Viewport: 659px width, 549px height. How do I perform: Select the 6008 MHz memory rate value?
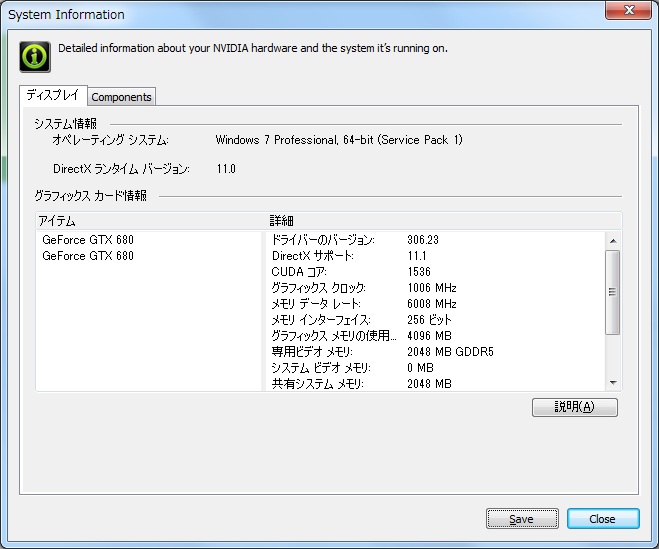point(432,304)
